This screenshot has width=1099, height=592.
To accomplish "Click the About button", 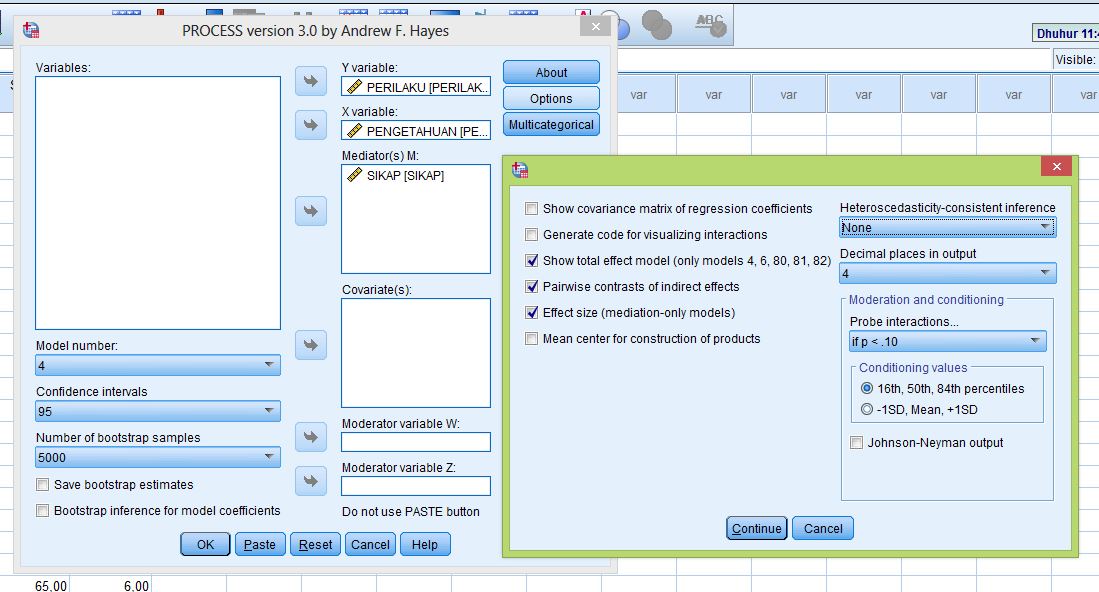I will coord(551,72).
